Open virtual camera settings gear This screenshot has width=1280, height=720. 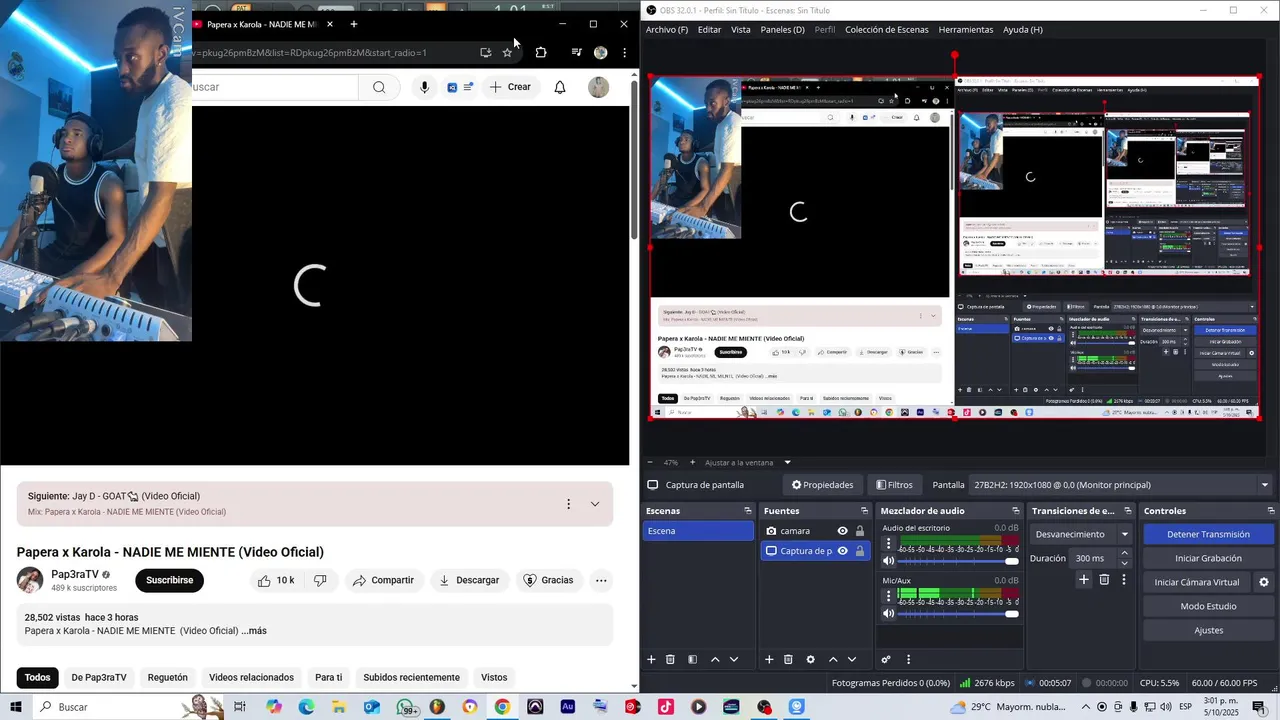(1264, 582)
